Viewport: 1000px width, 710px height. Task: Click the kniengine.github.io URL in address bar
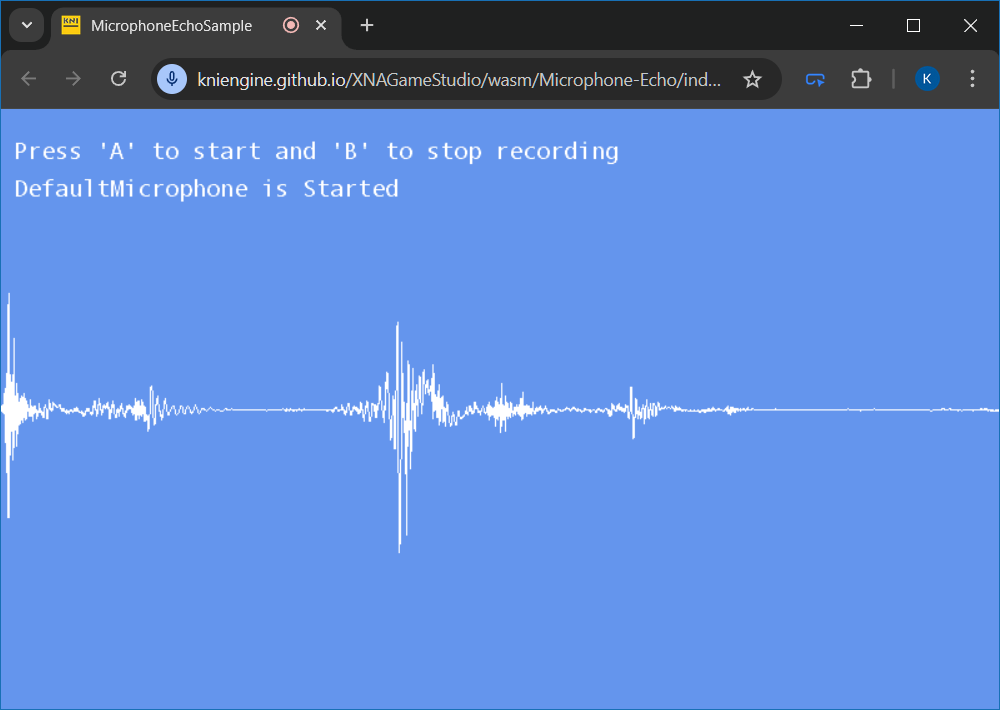tap(459, 79)
